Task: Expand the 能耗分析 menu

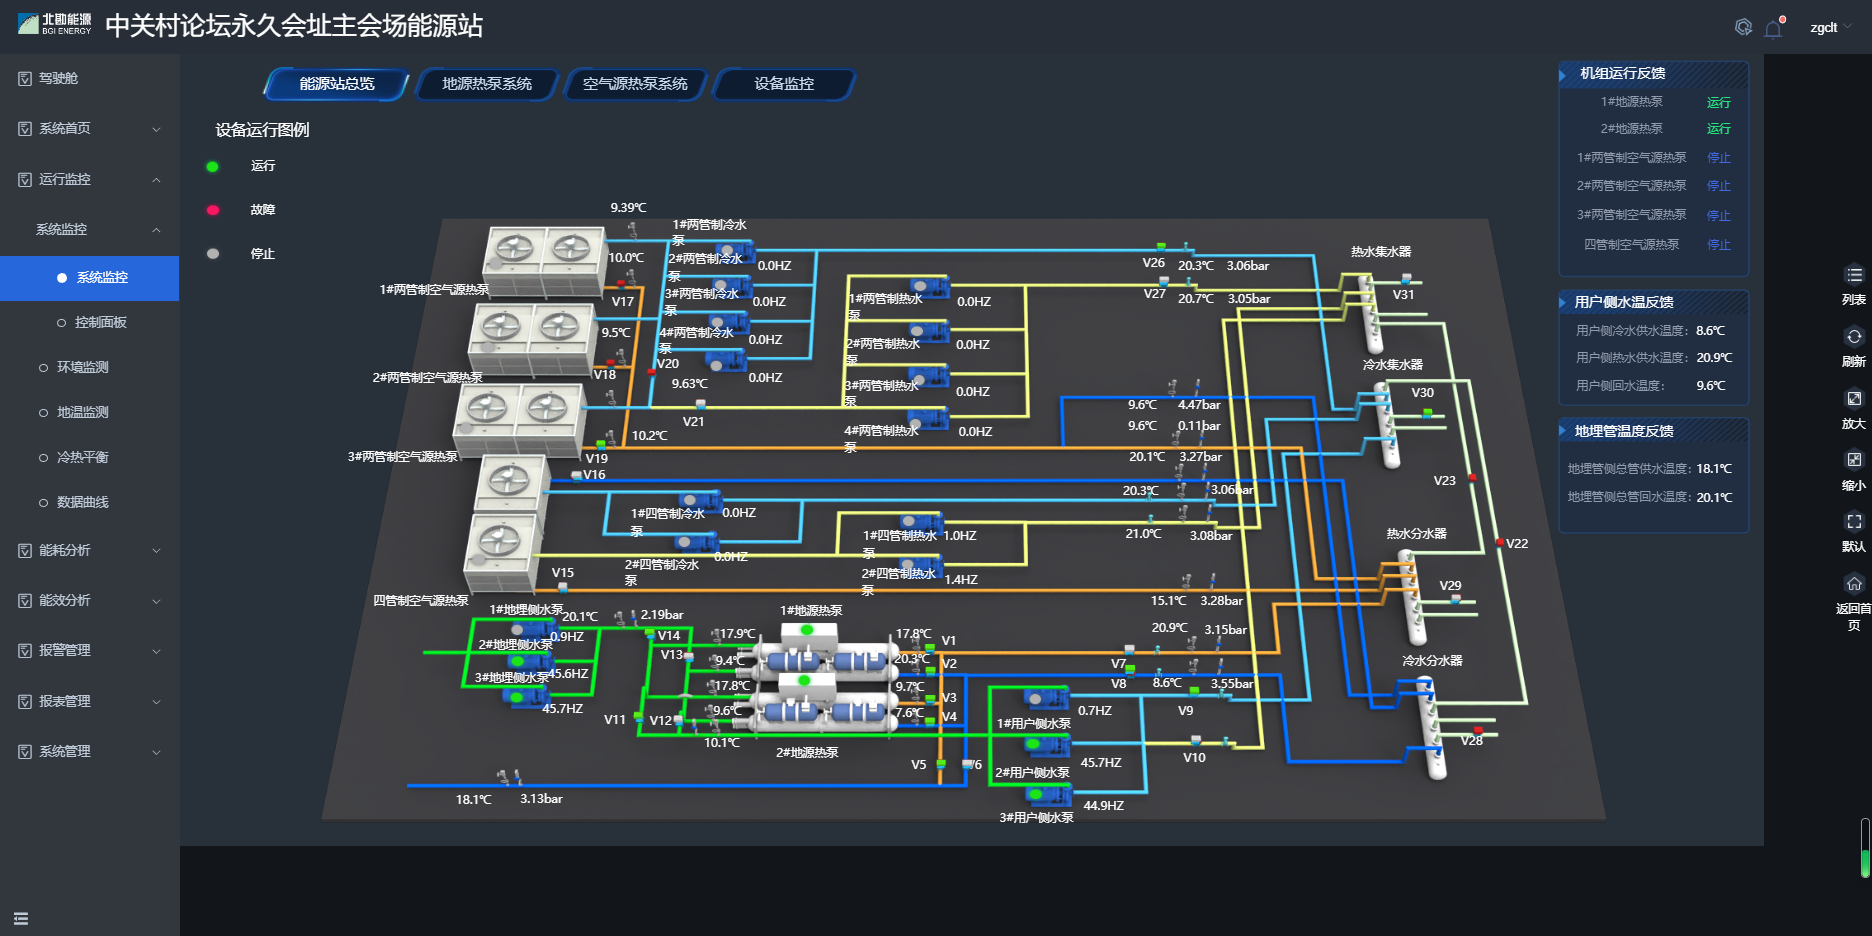Action: (89, 551)
